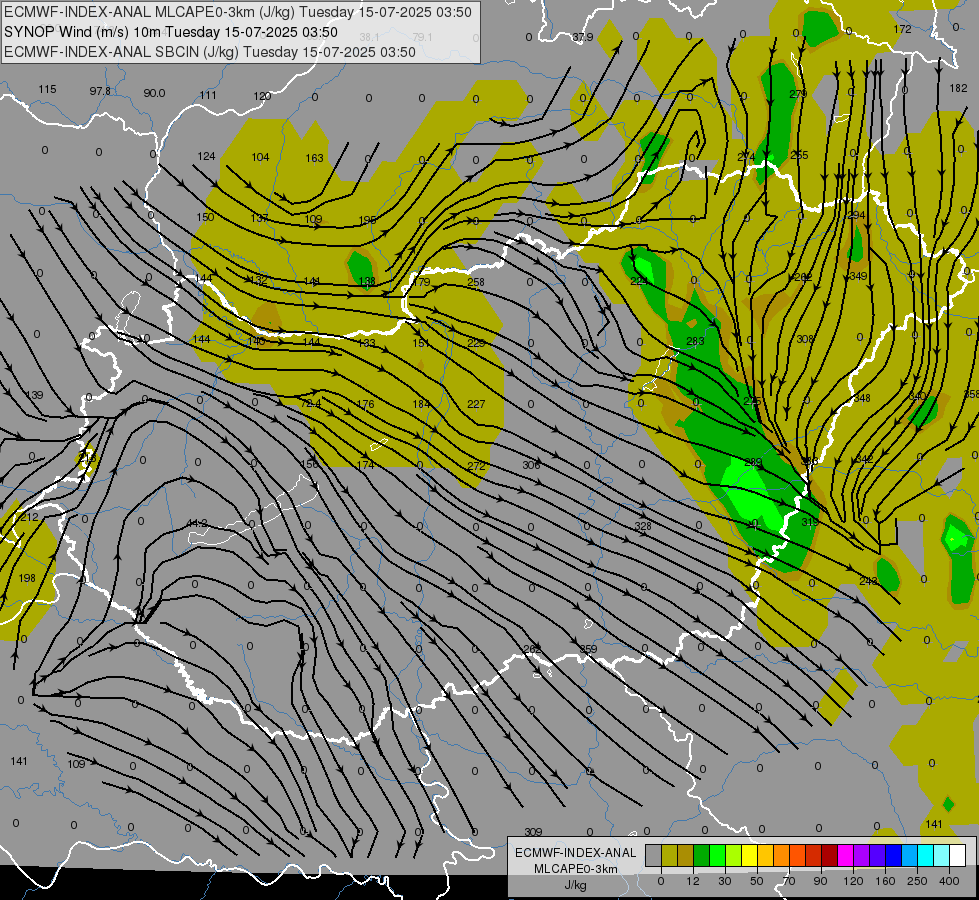Viewport: 979px width, 900px height.
Task: Pick the pure yellow legend swatch before 50
Action: pos(749,855)
